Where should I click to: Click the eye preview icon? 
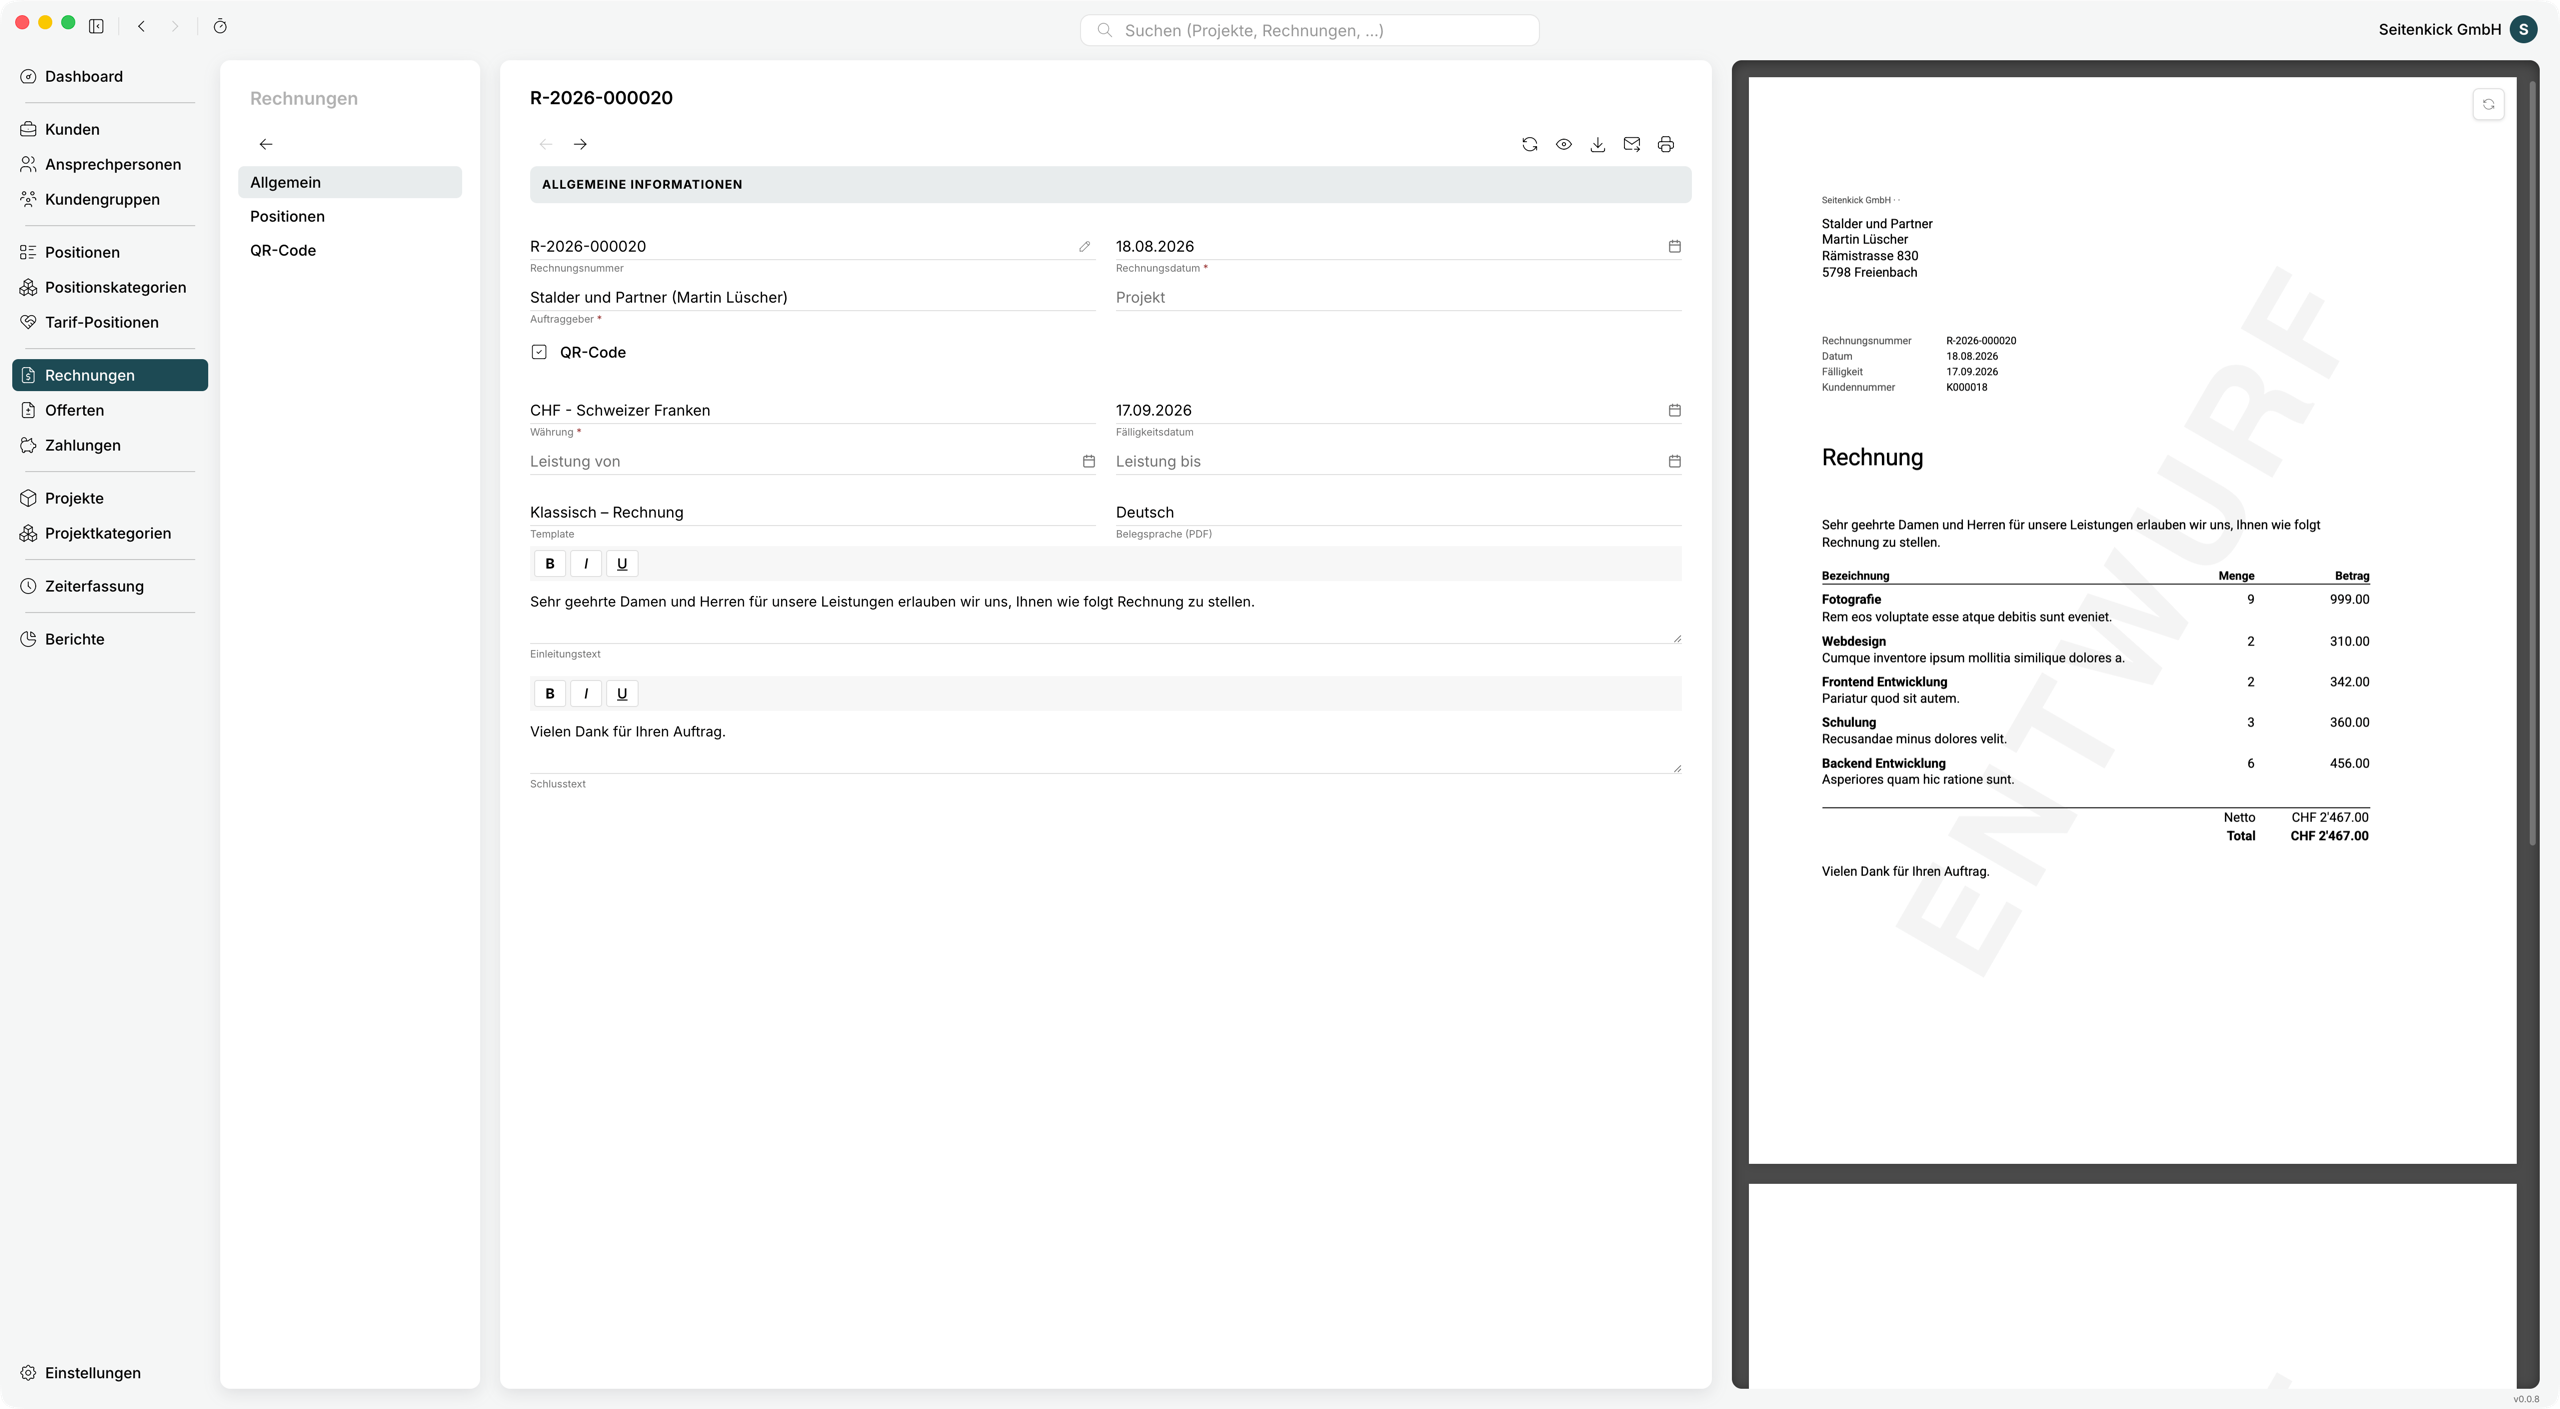(1563, 144)
